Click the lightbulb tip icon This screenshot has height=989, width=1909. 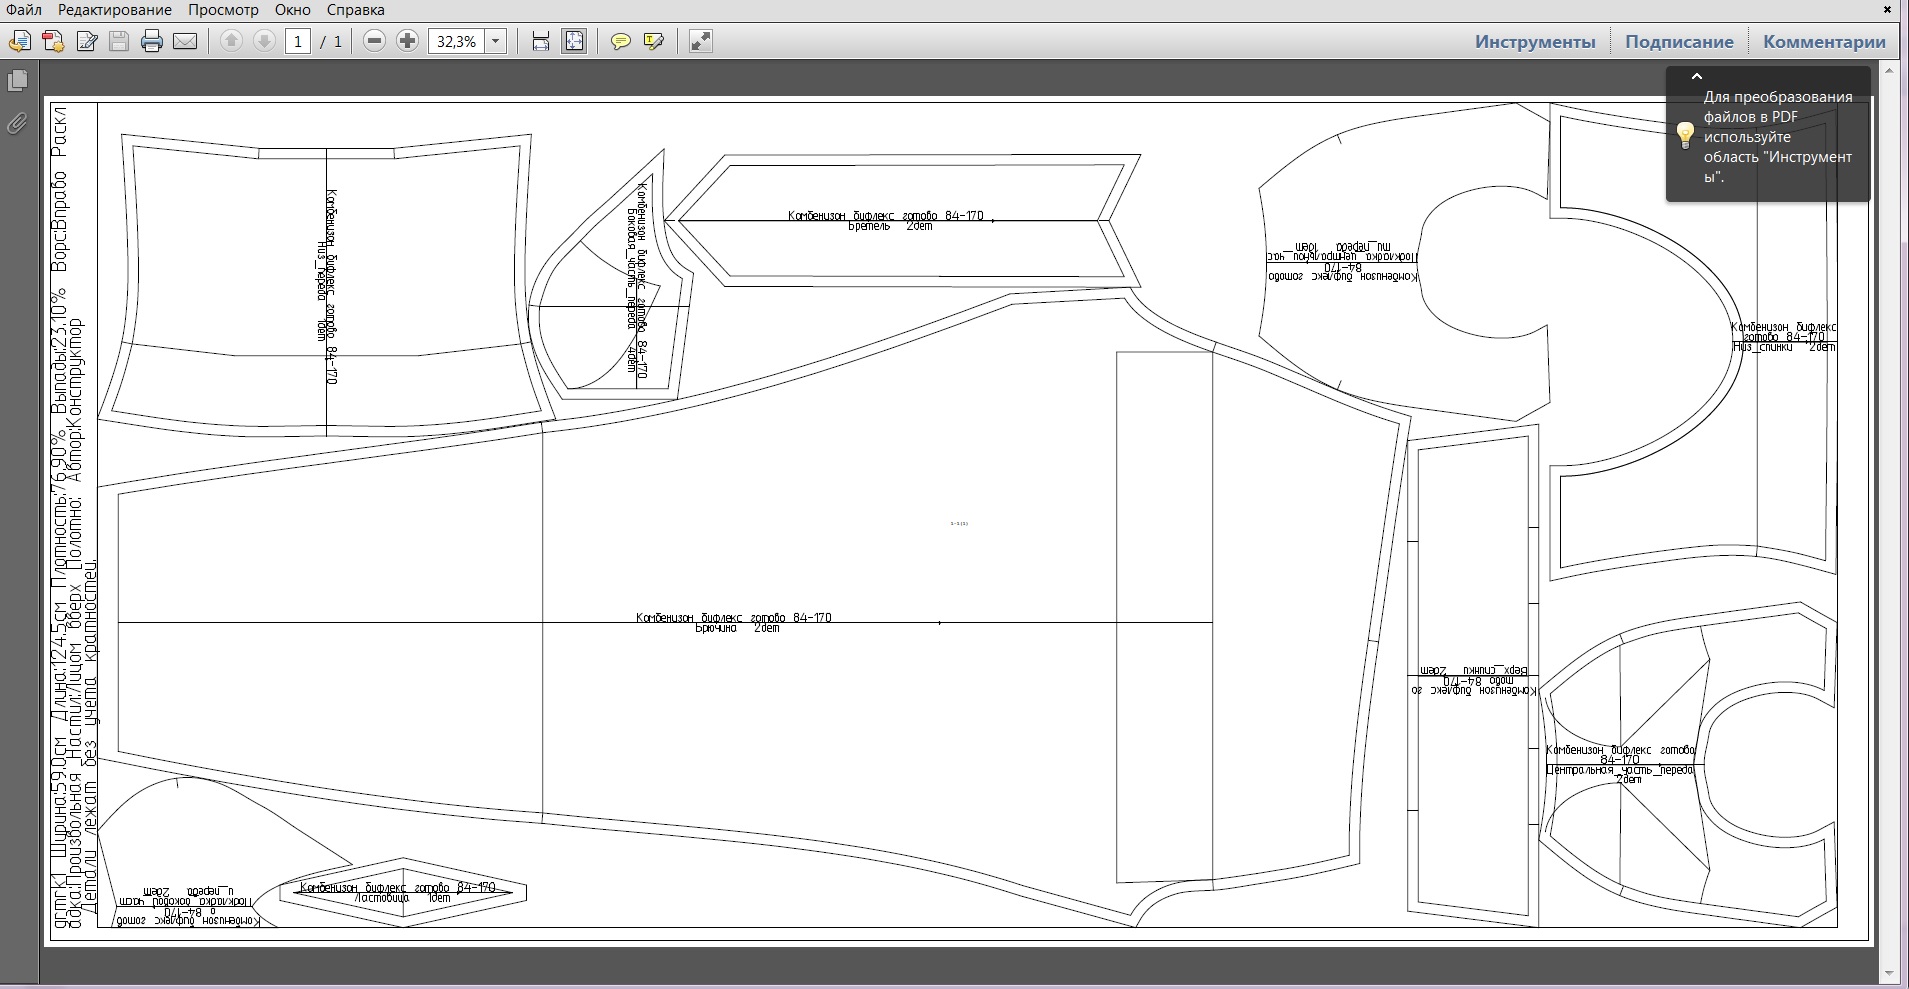1685,135
